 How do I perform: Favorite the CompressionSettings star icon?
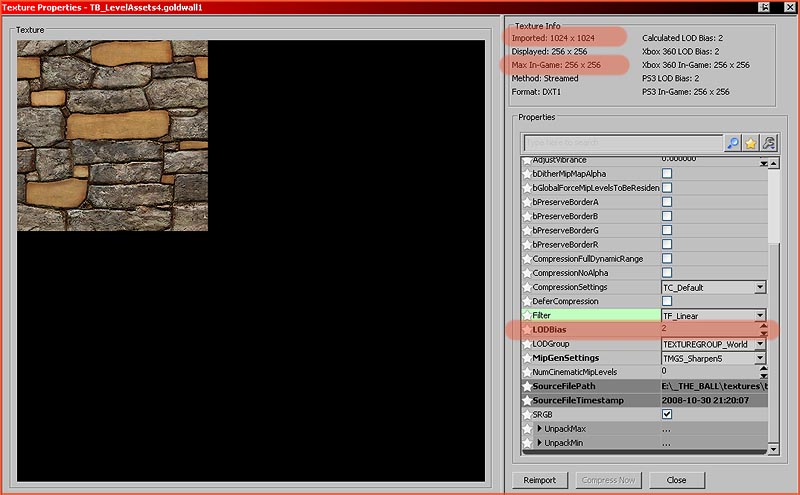[527, 287]
